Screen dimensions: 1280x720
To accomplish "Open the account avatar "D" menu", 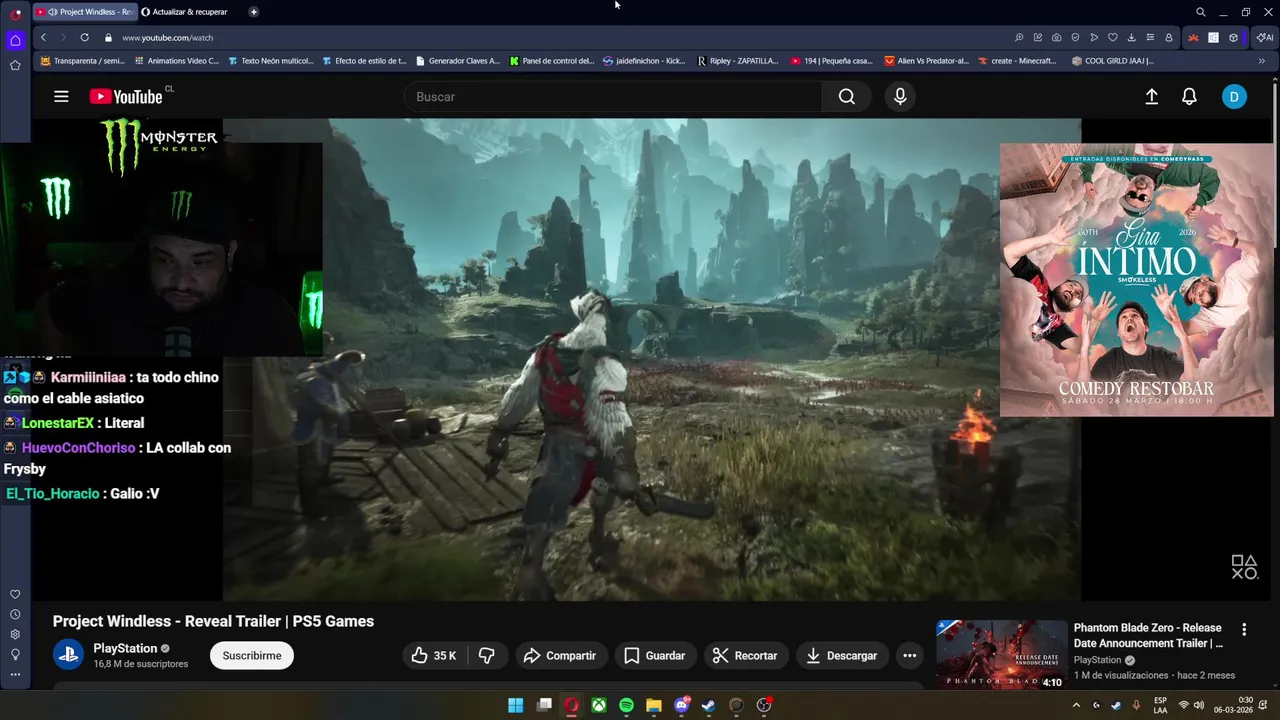I will pyautogui.click(x=1234, y=97).
